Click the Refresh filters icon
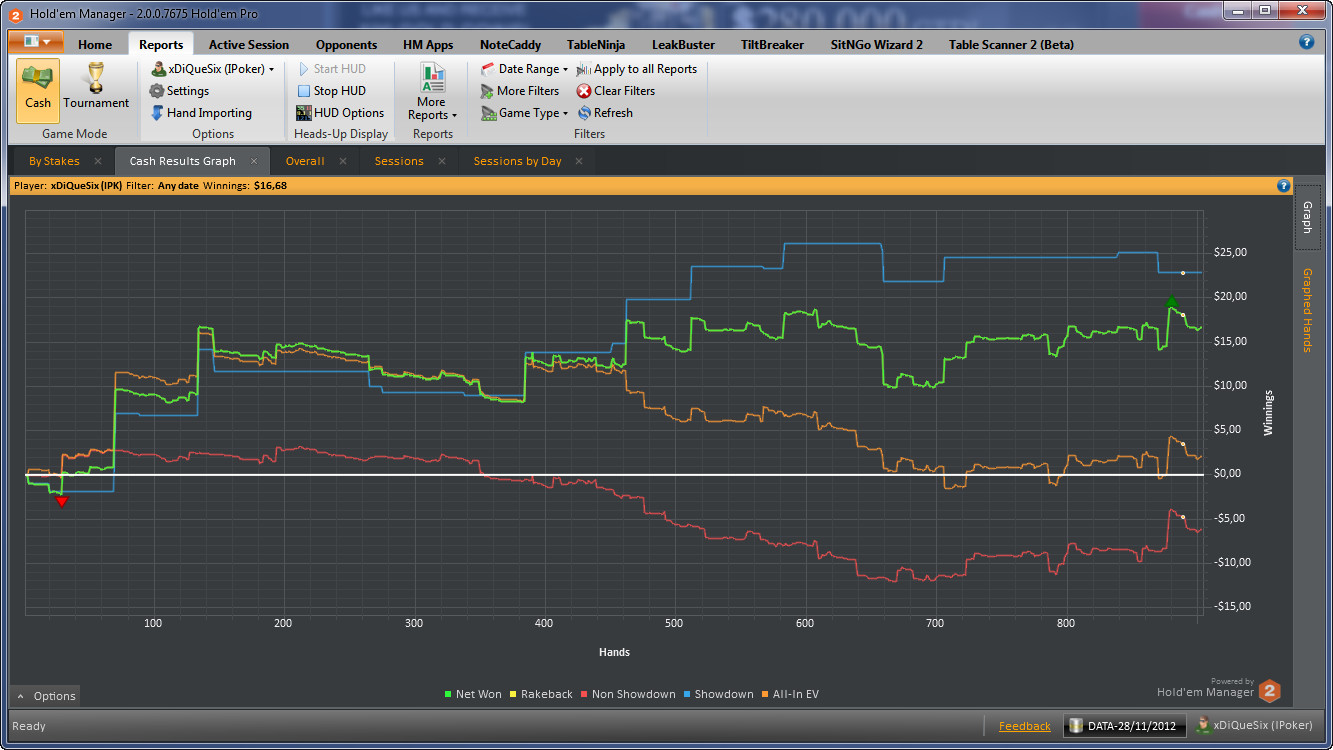This screenshot has height=750, width=1333. pyautogui.click(x=584, y=113)
